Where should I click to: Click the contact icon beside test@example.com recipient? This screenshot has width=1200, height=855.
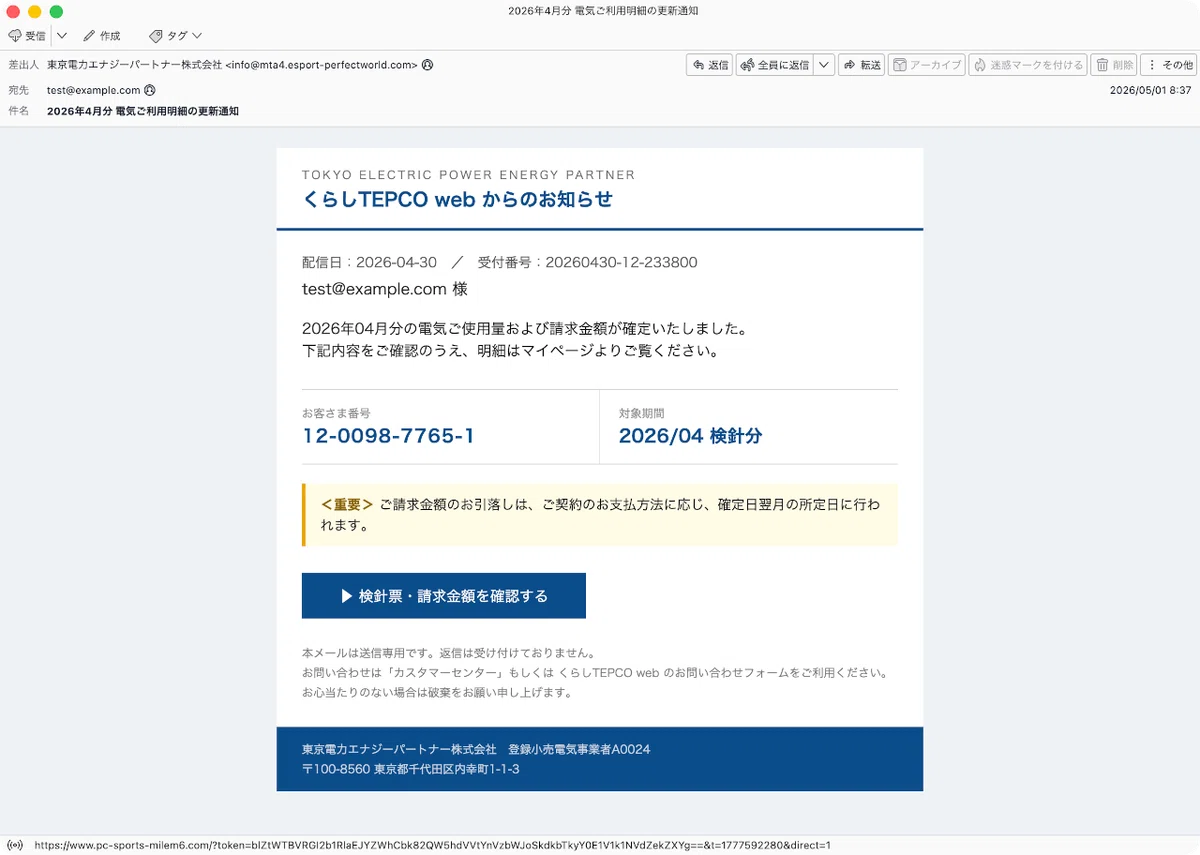[150, 90]
